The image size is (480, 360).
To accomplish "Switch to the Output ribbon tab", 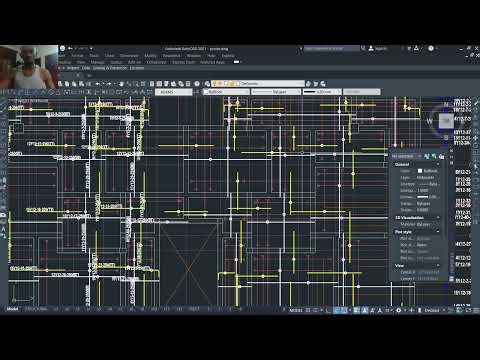I will tap(116, 62).
